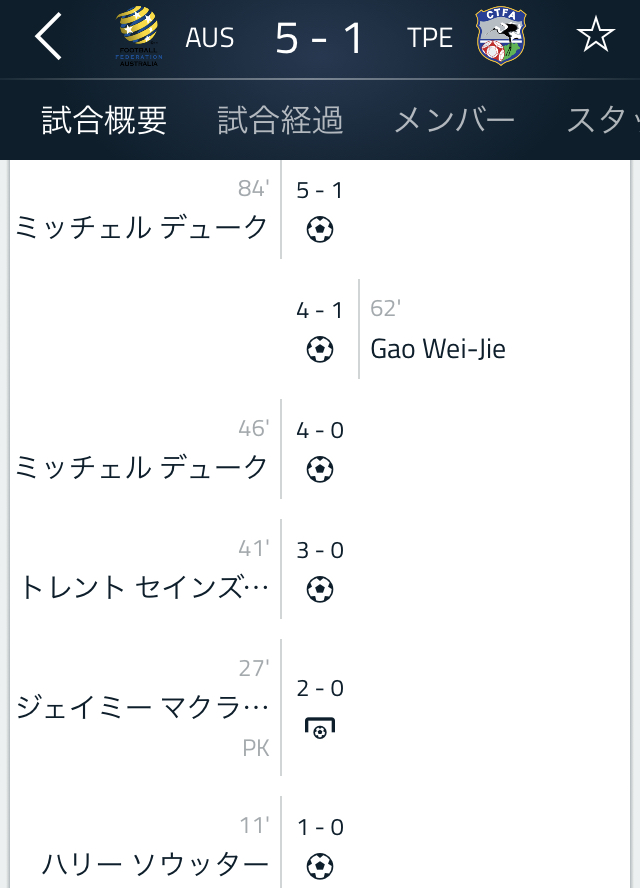
Task: Click the goal ball icon at 3 - 0
Action: pyautogui.click(x=320, y=589)
